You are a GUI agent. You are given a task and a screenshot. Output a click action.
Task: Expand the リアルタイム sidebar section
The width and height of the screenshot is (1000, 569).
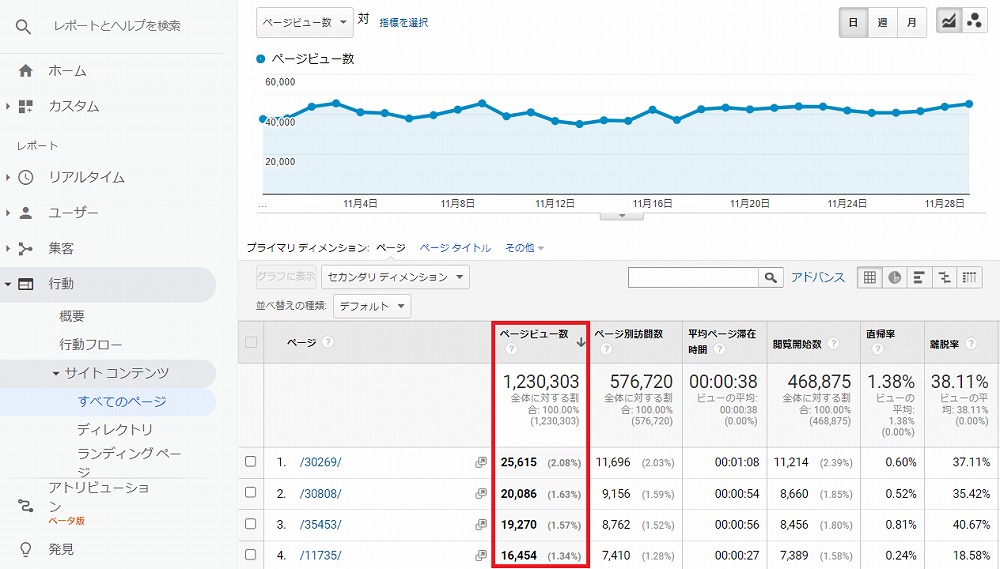[8, 177]
